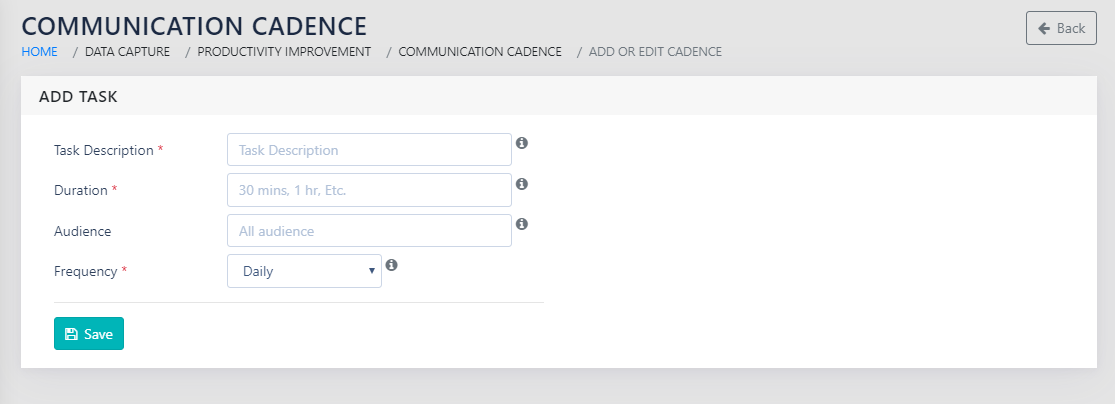The width and height of the screenshot is (1115, 404).
Task: Click into the Duration text box
Action: coord(369,190)
